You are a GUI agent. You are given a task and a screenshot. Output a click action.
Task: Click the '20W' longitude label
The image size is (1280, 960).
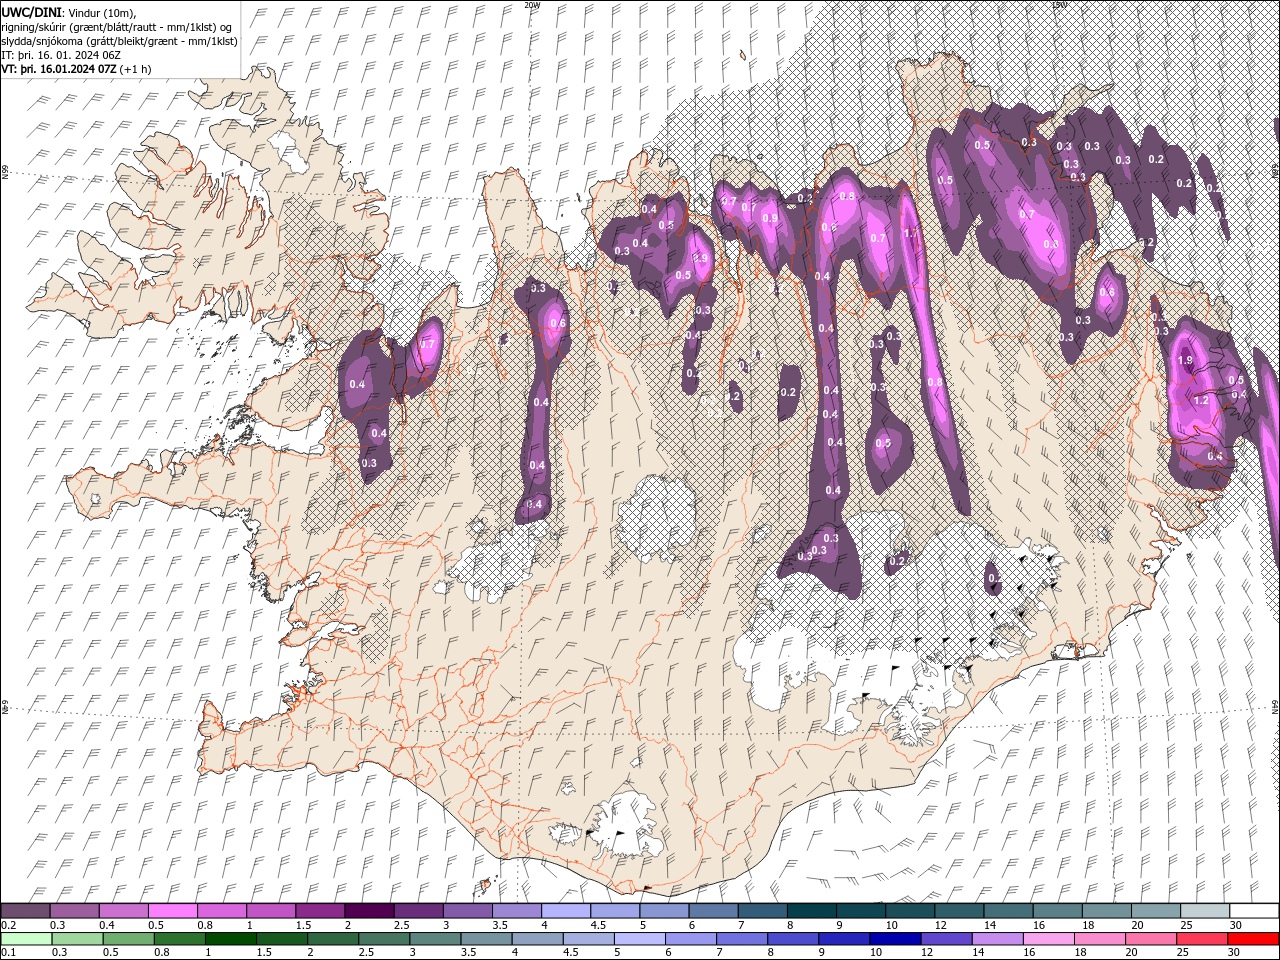532,4
